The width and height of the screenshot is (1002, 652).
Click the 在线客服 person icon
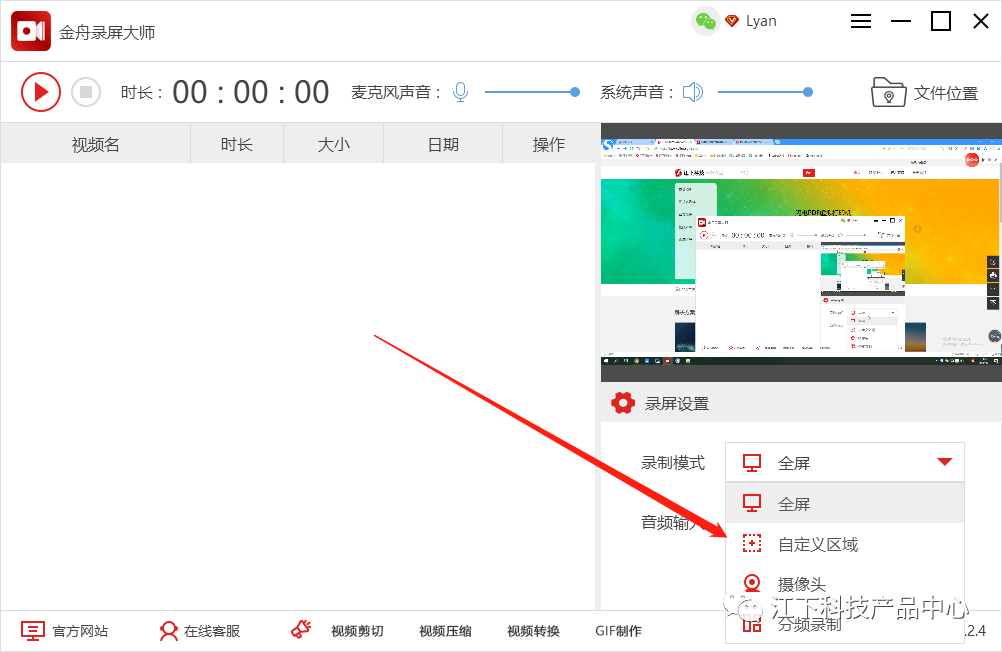tap(169, 631)
